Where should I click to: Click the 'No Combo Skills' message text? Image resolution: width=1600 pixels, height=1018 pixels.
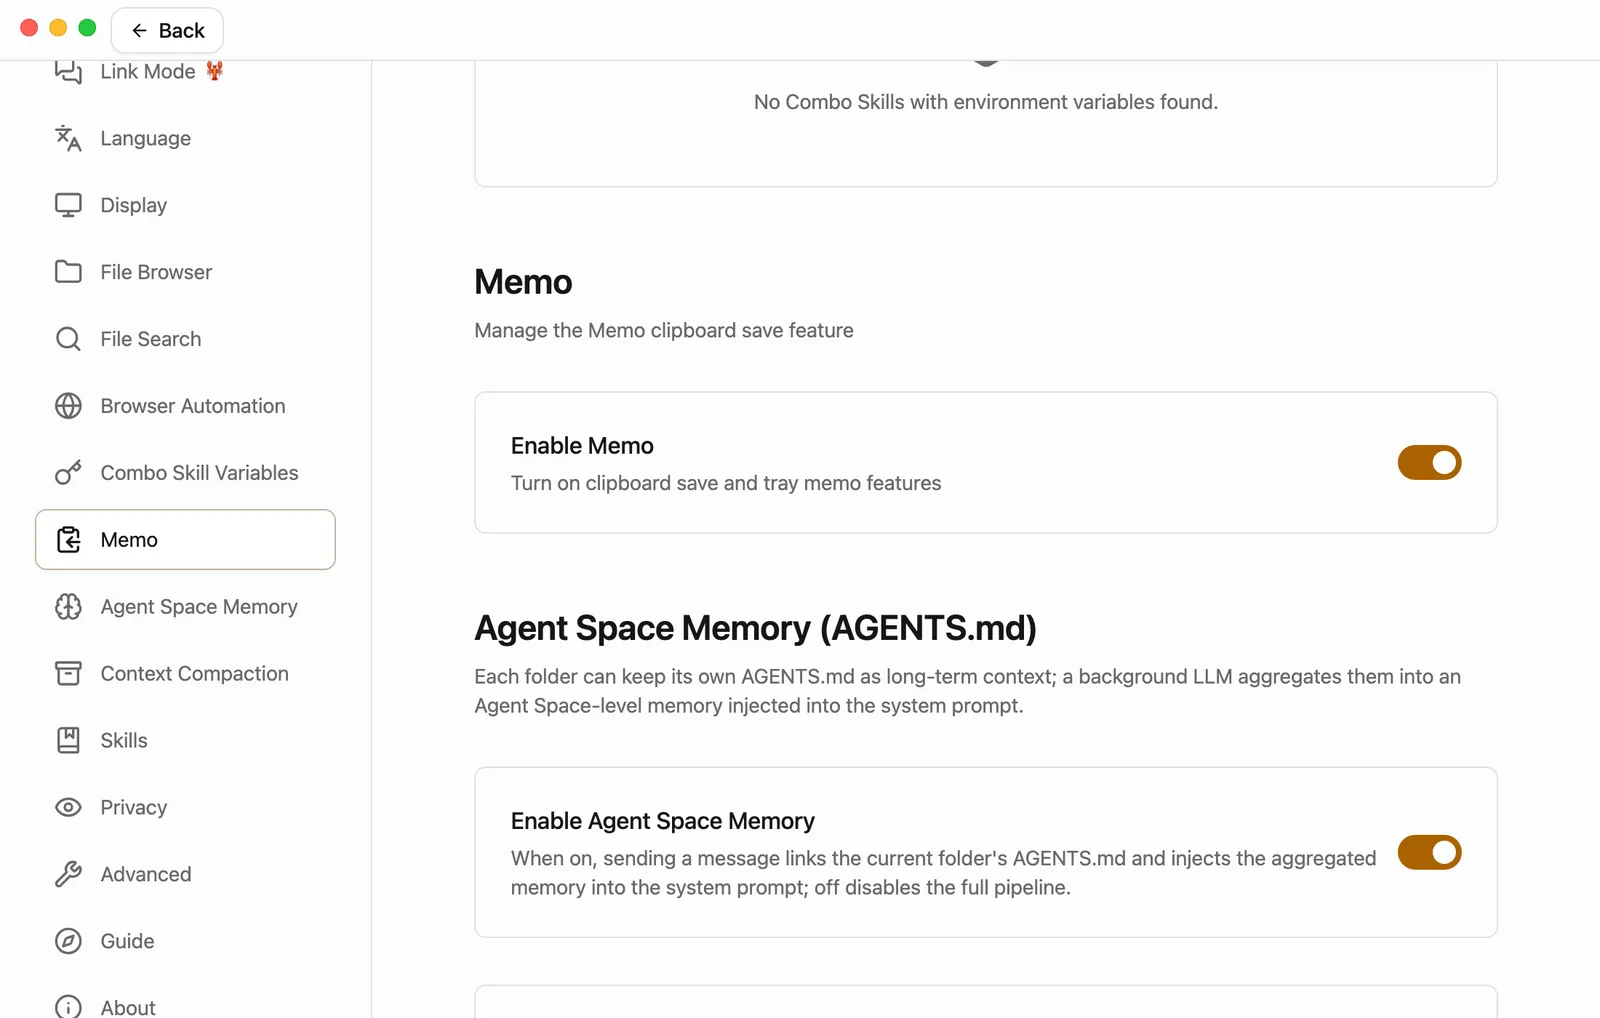click(x=986, y=102)
